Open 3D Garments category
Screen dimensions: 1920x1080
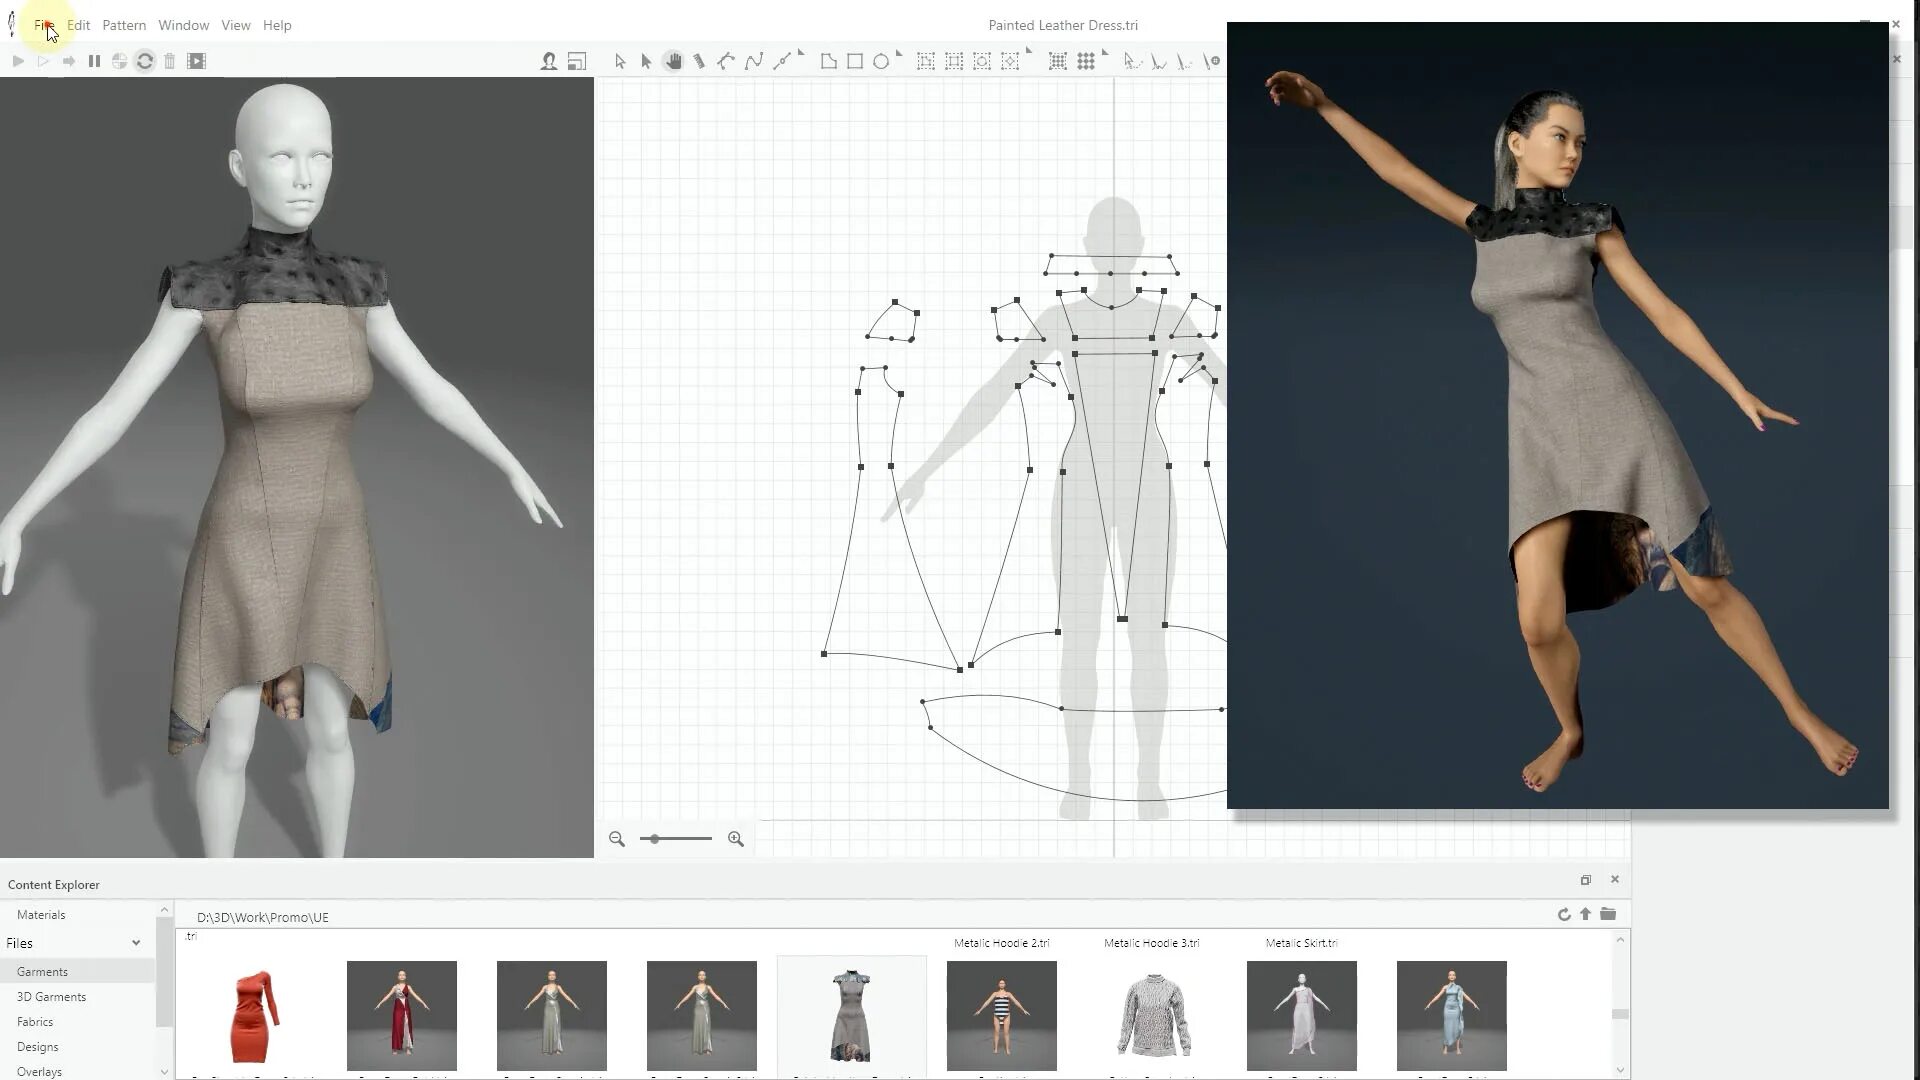click(x=51, y=997)
